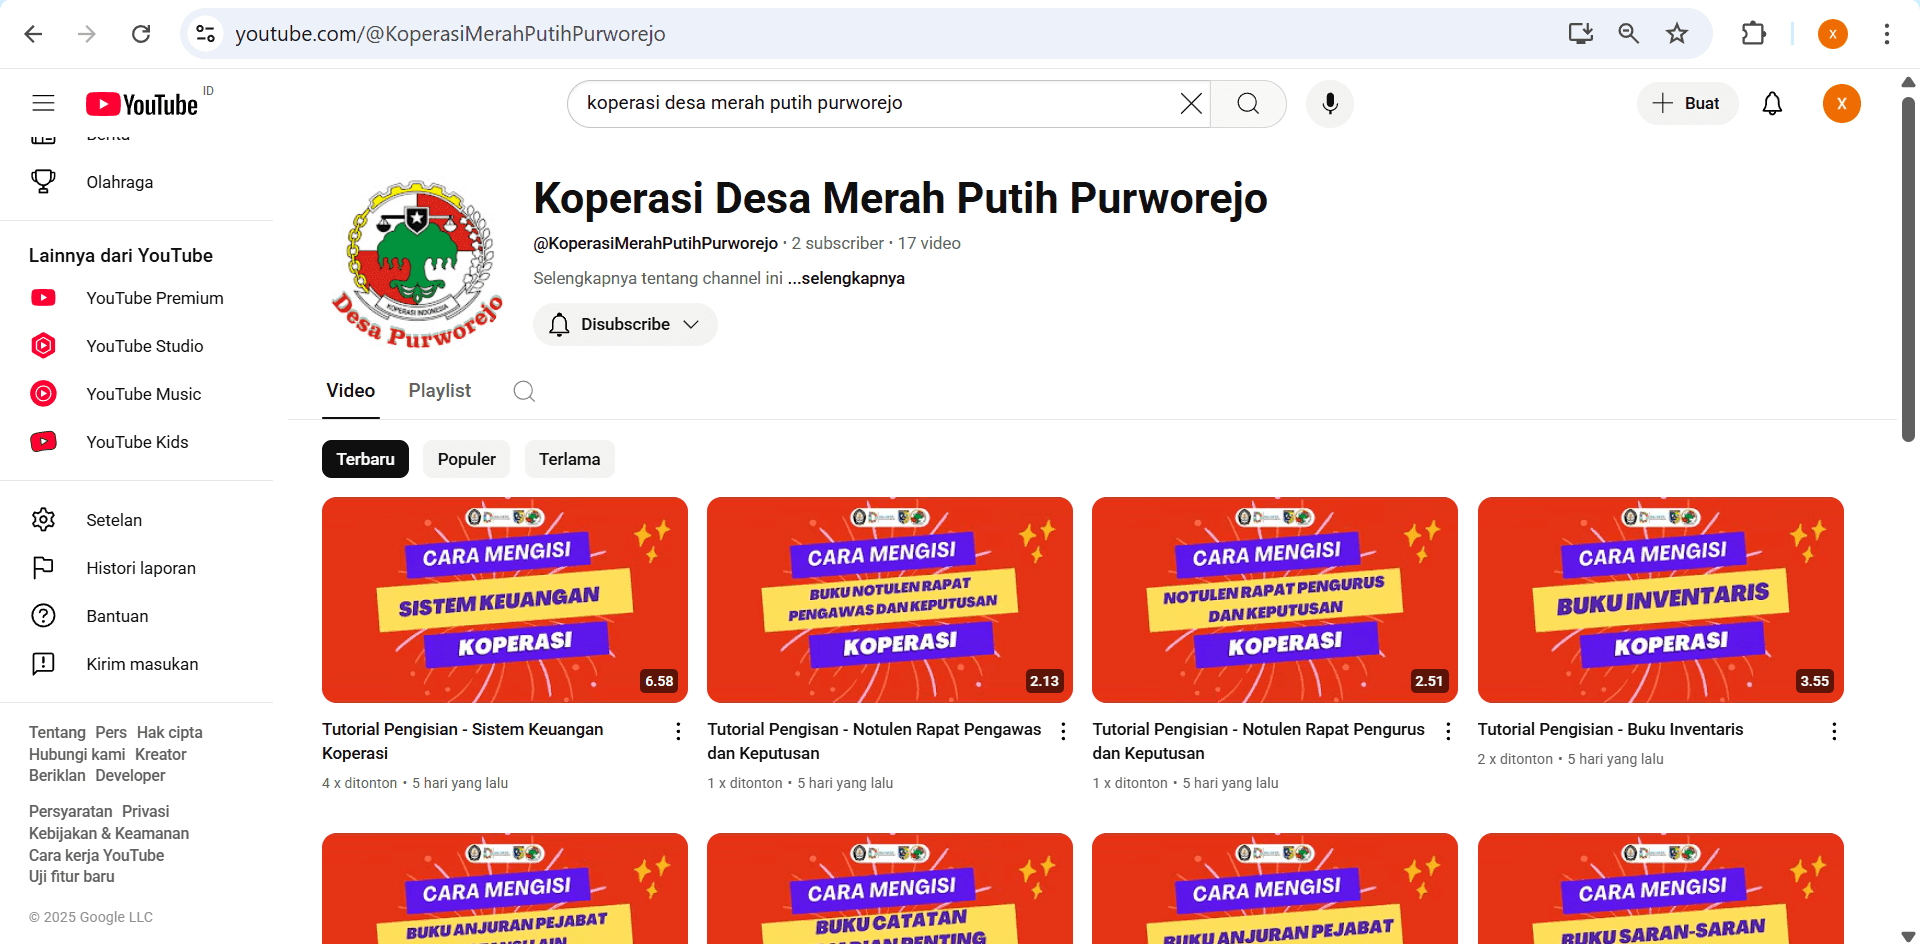This screenshot has width=1920, height=944.
Task: Open the YouTube account avatar menu
Action: coord(1841,103)
